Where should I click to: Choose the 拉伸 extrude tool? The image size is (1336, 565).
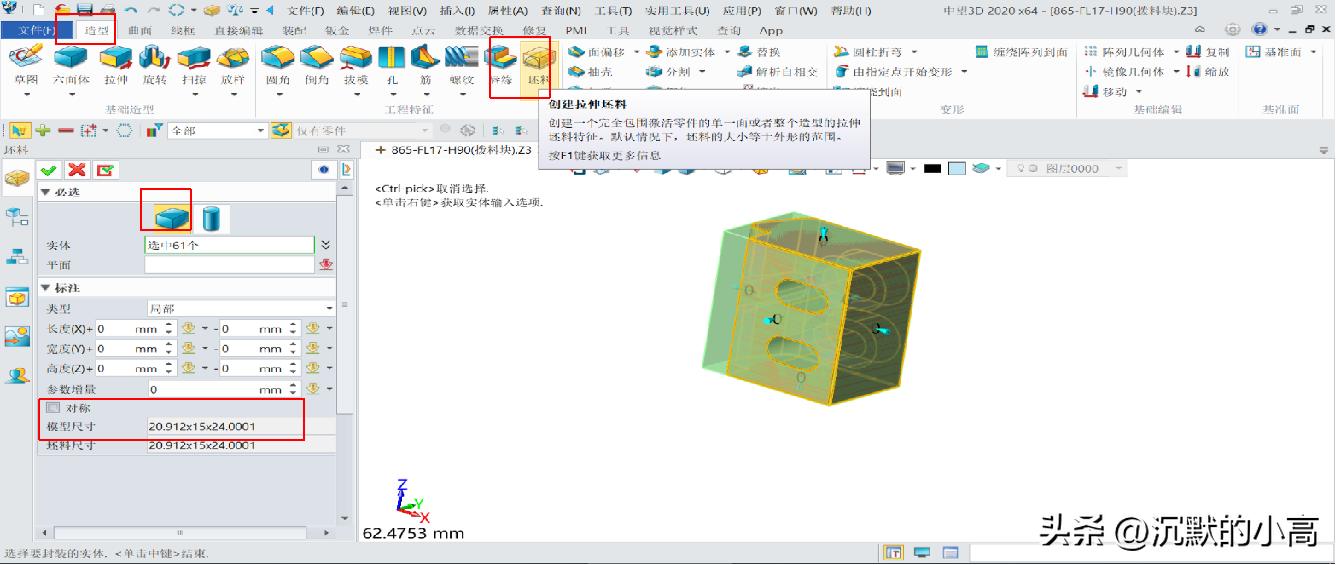(x=116, y=64)
